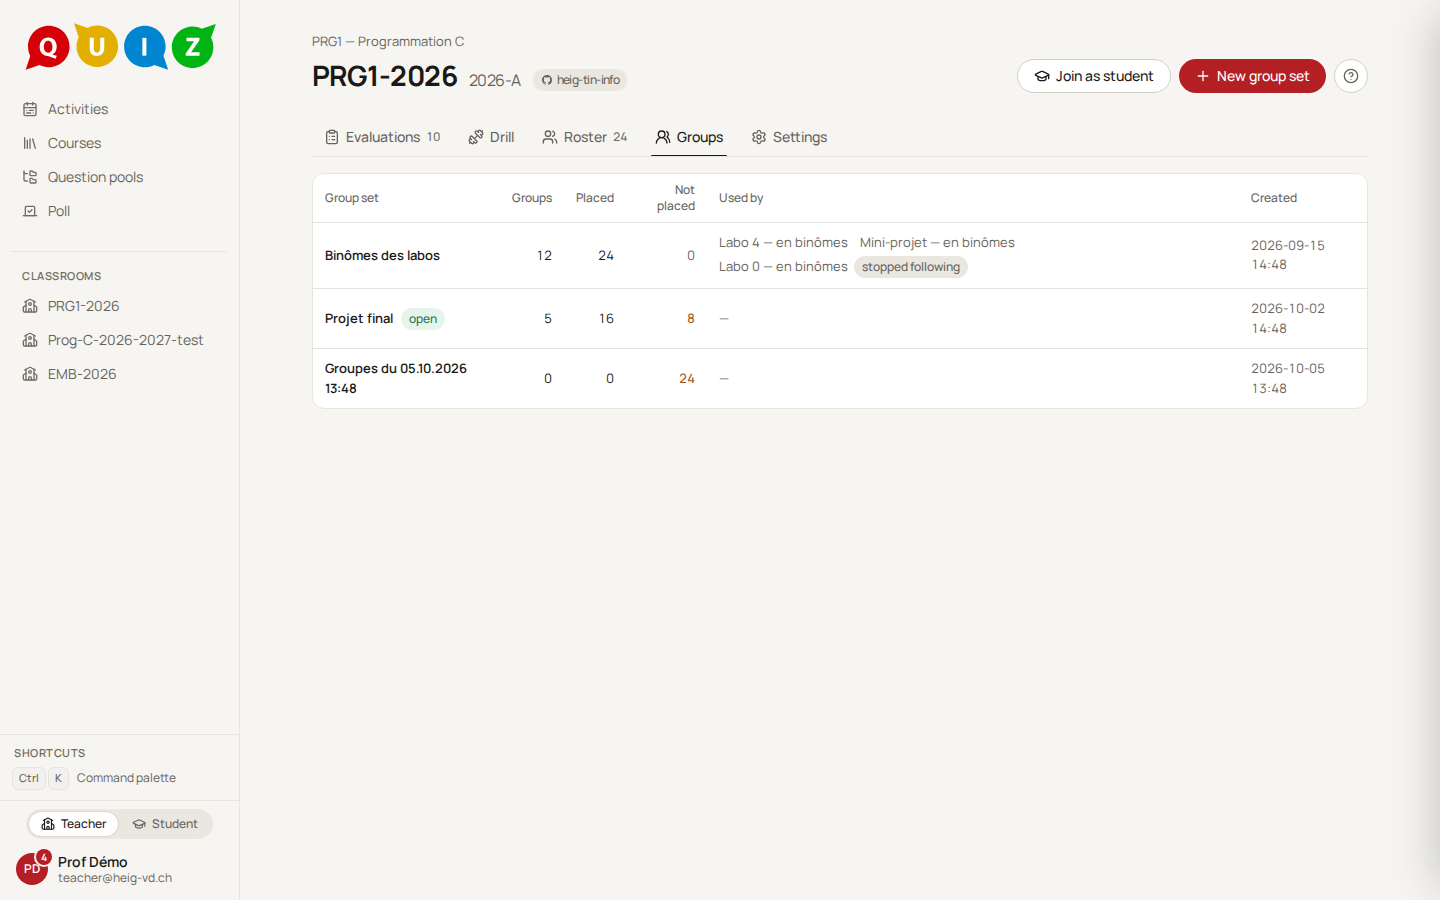Click the Question pools tree icon
1440x900 pixels.
pos(30,177)
